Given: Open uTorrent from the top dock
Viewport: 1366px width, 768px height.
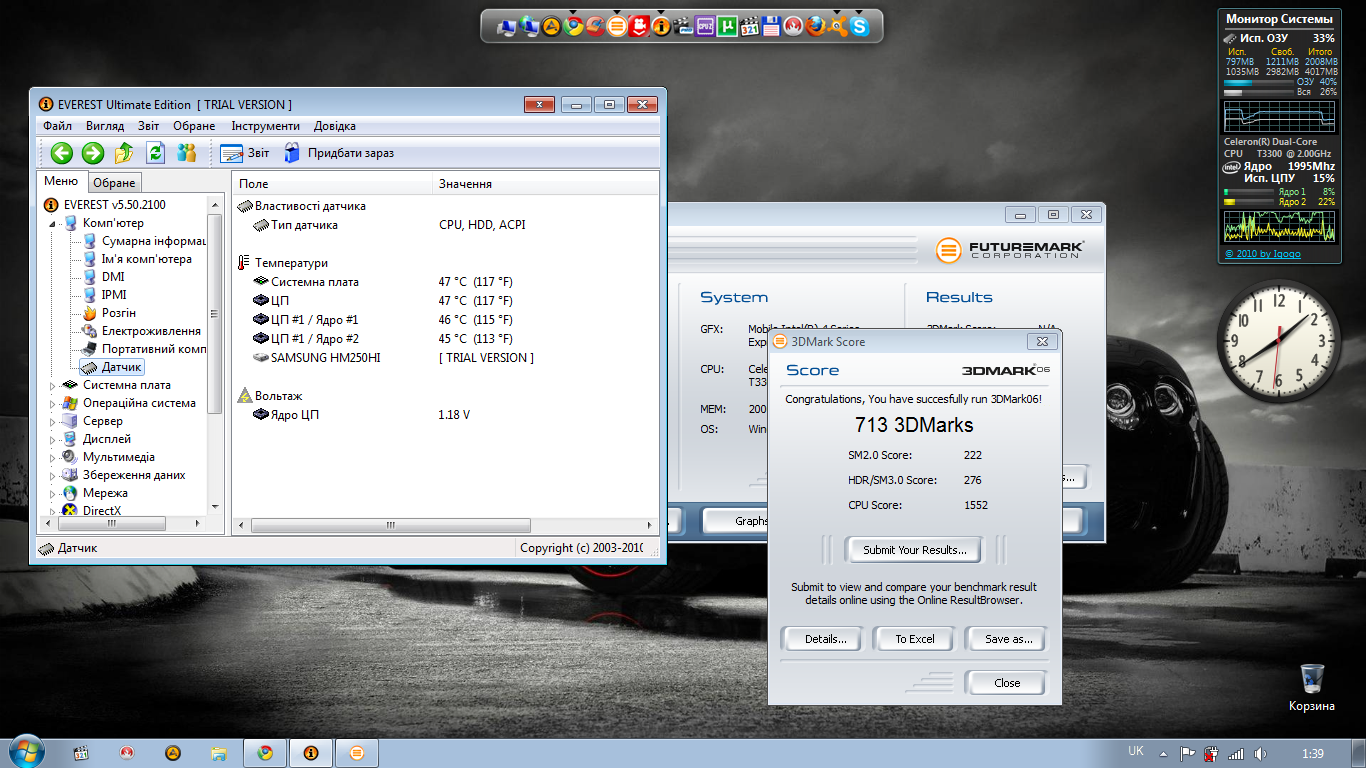Looking at the screenshot, I should pos(728,26).
